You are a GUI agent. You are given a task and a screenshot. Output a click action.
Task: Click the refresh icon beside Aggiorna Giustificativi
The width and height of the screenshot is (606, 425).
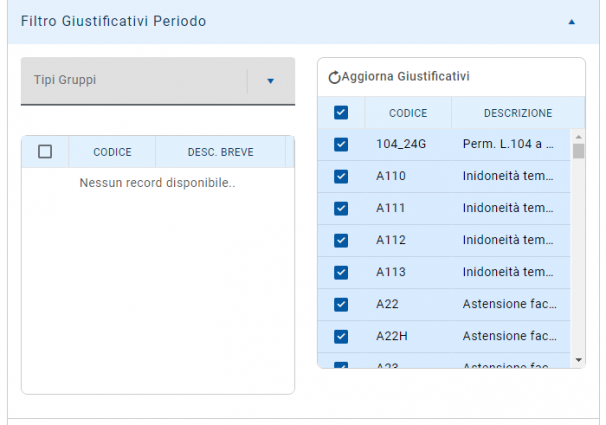[335, 77]
